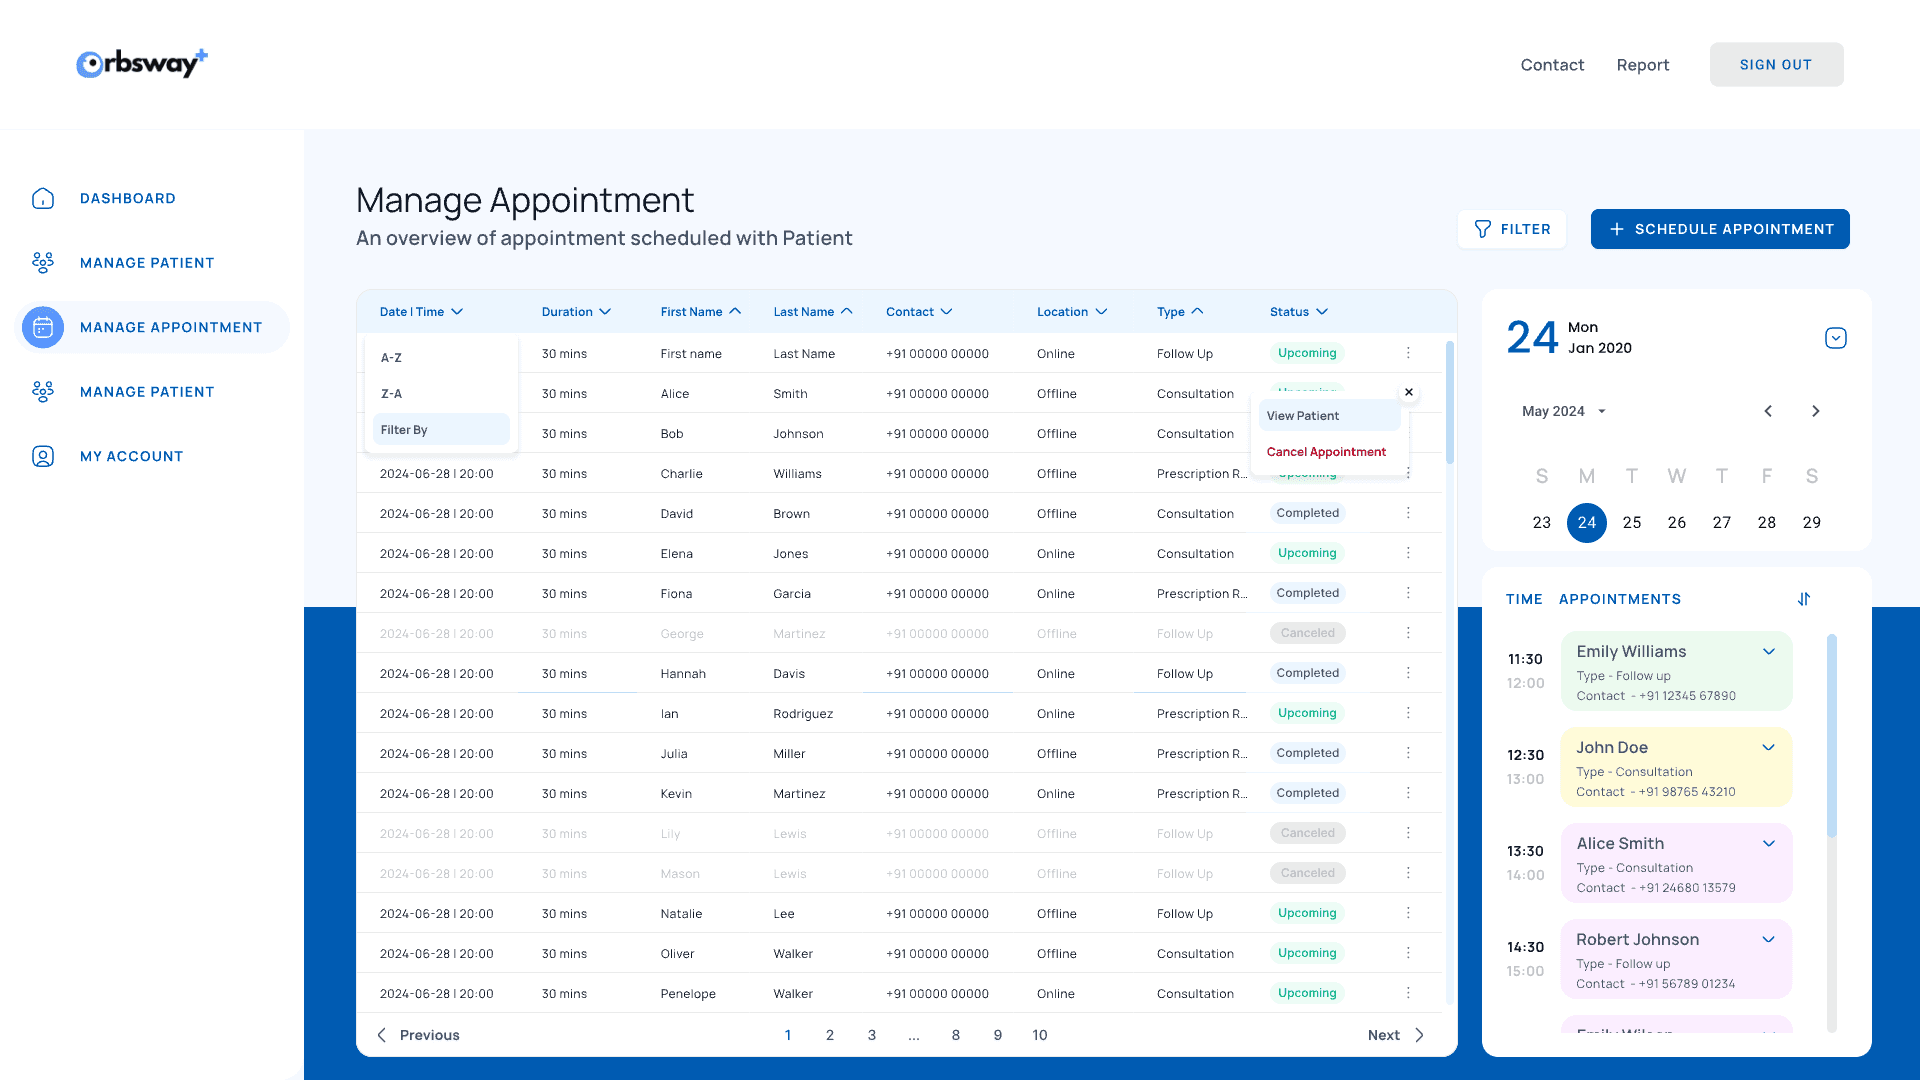
Task: Open row options for First name row
Action: point(1408,353)
